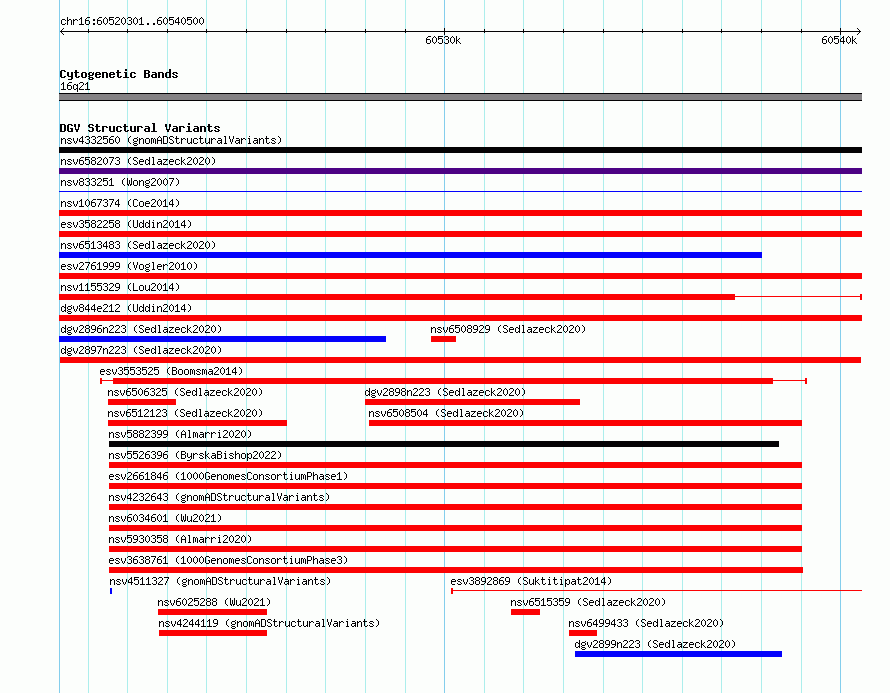Click esv2661846 1000GenomesConsortiumPhase1 label
The width and height of the screenshot is (890, 693).
click(x=228, y=476)
